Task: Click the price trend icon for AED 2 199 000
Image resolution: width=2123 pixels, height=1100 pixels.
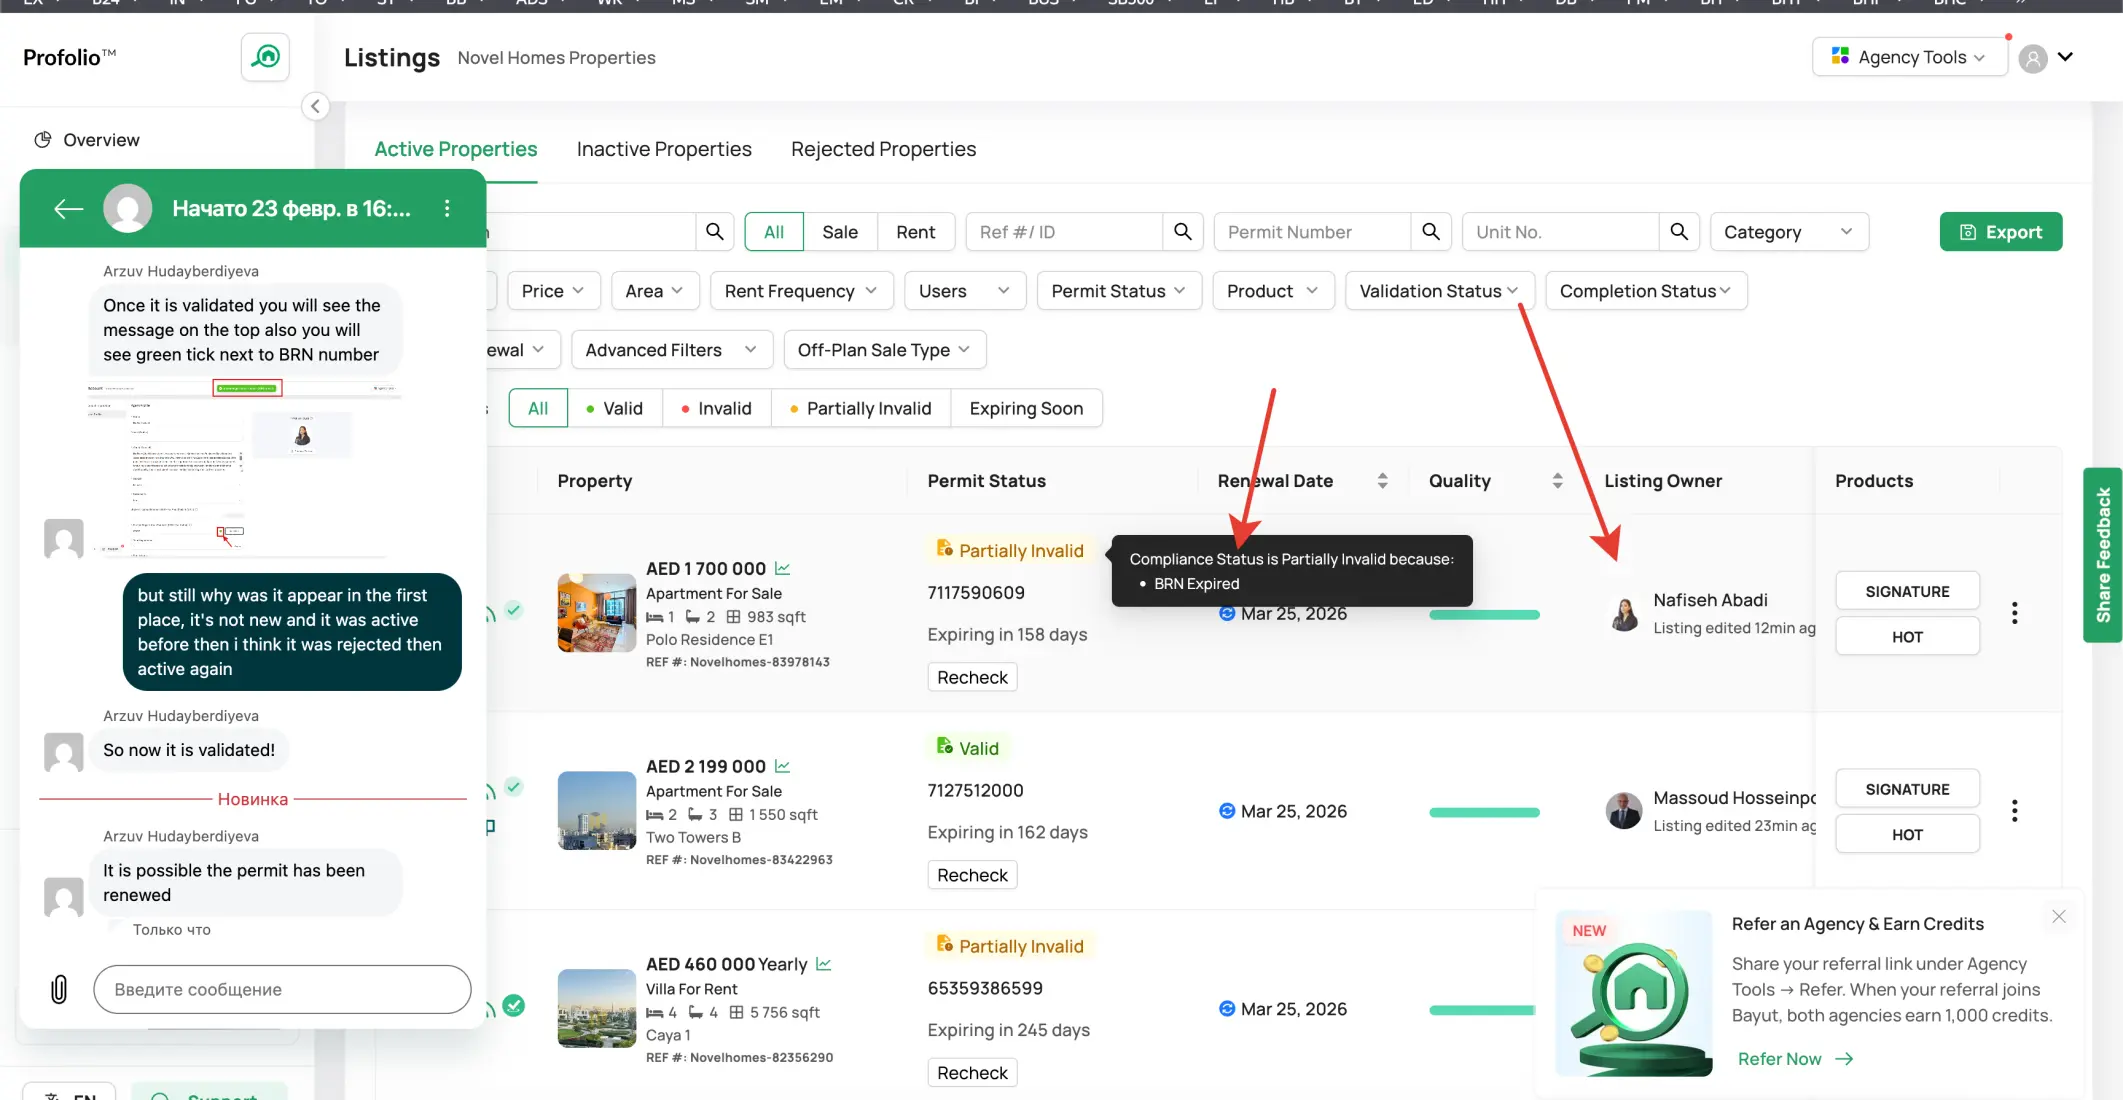Action: click(783, 766)
